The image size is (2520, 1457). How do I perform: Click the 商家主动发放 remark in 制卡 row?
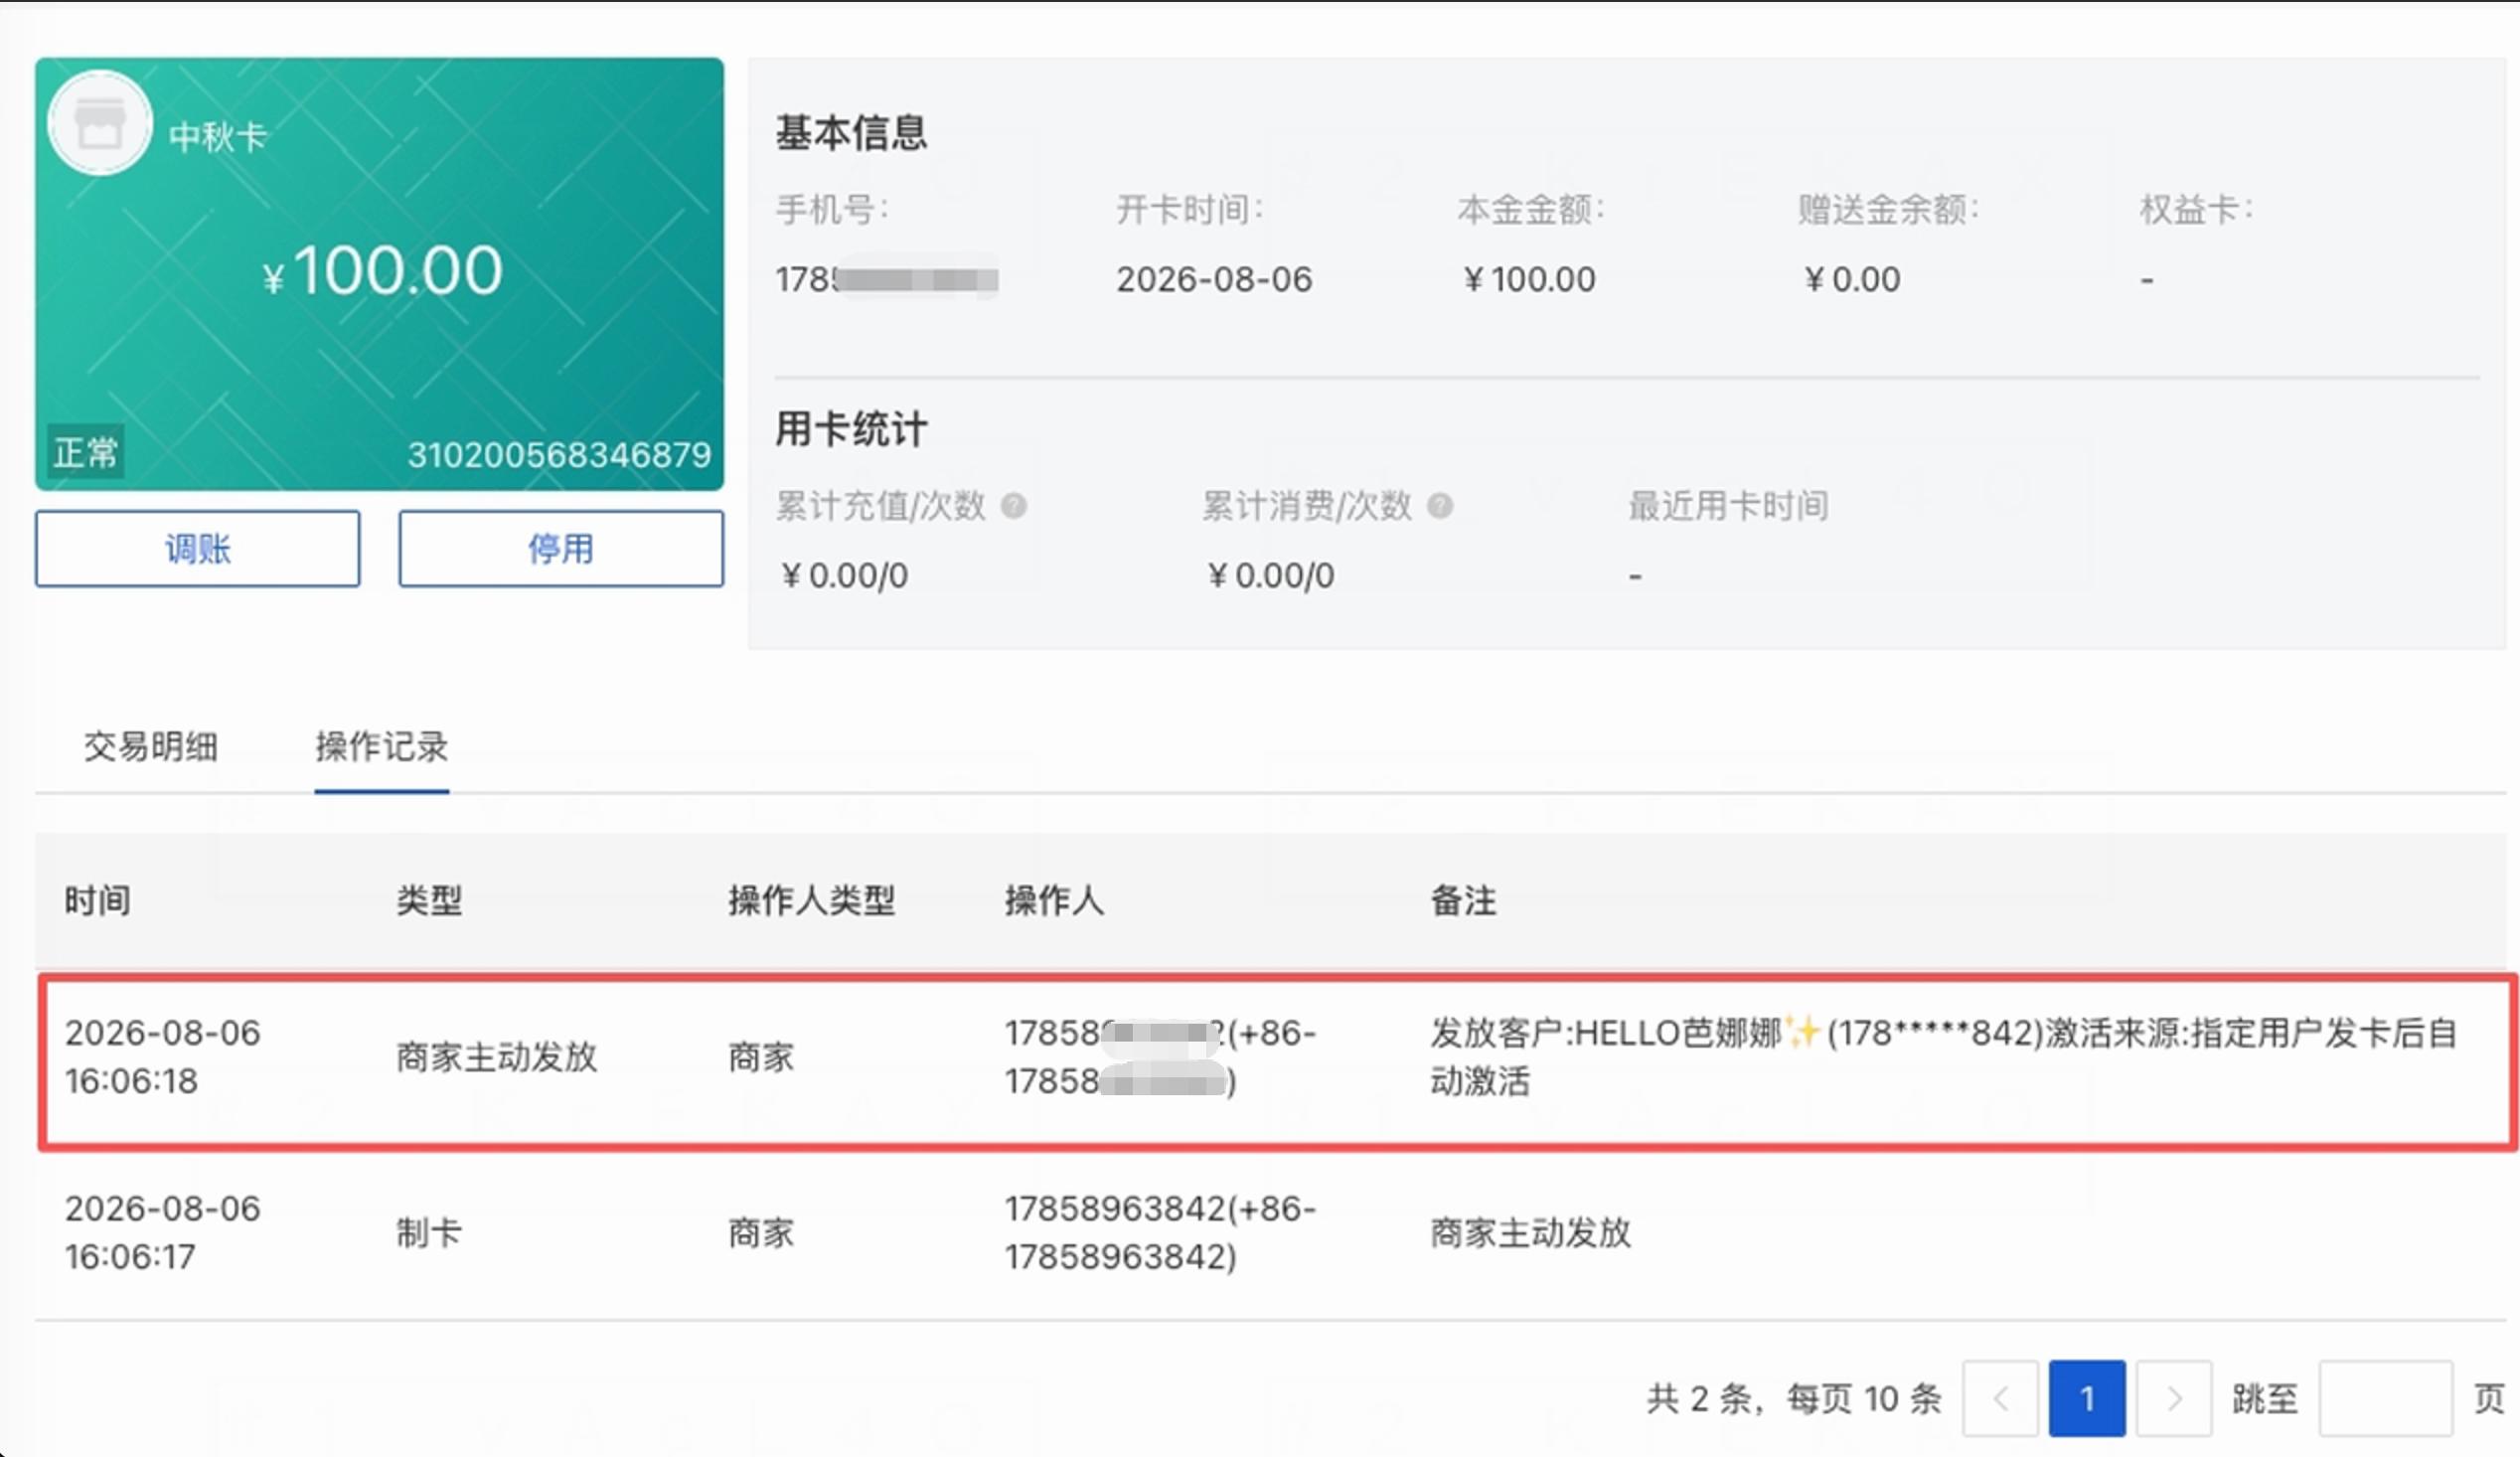[1531, 1232]
